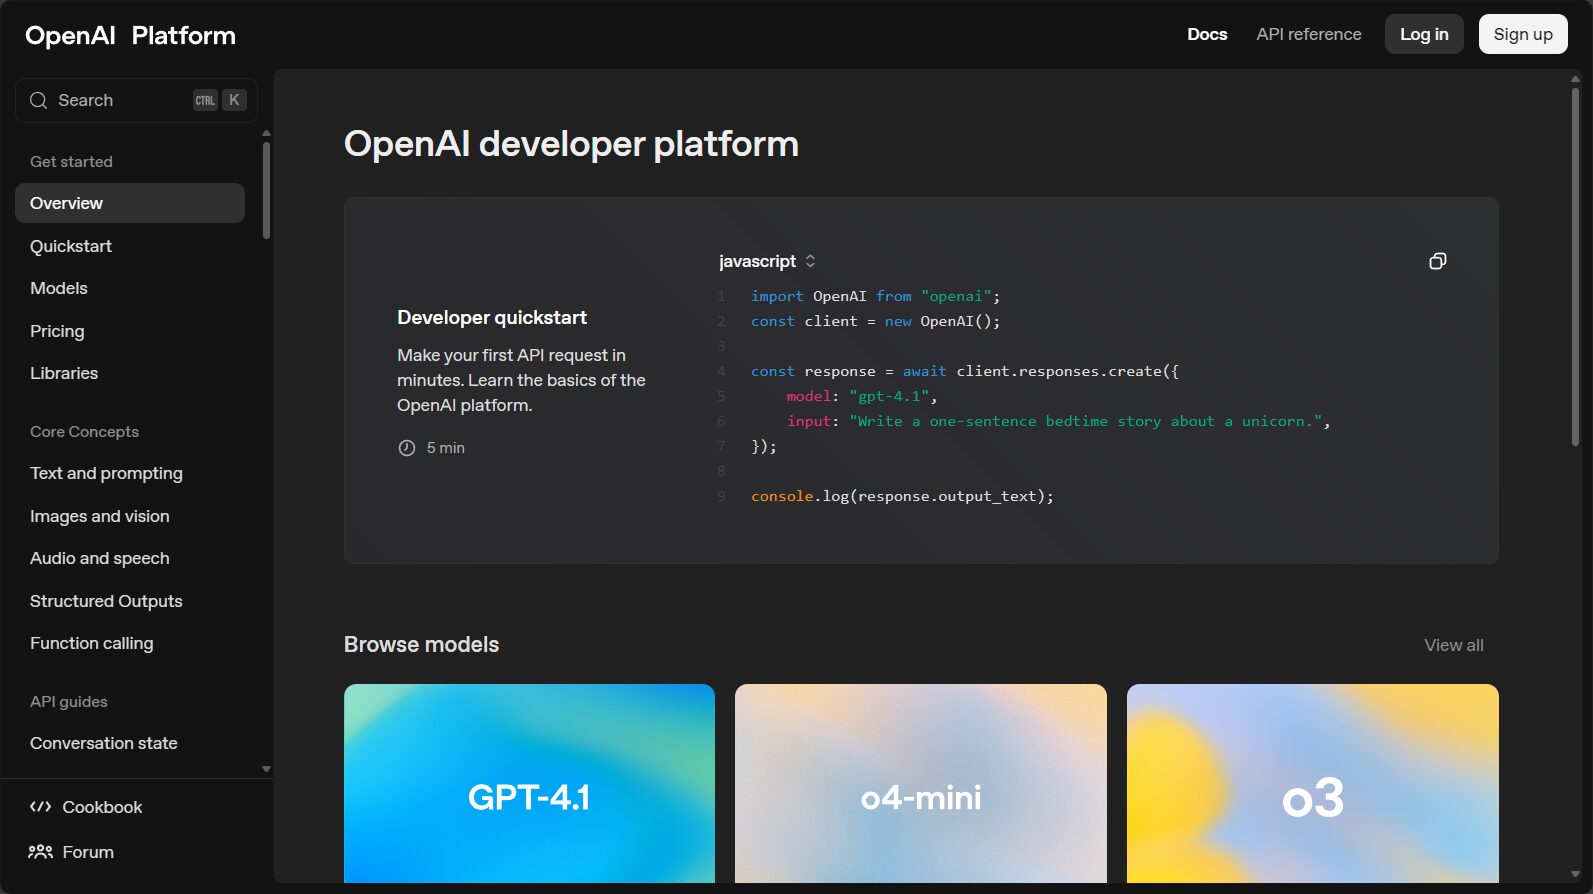Open the GPT-4.1 model card
This screenshot has width=1593, height=894.
(x=529, y=783)
